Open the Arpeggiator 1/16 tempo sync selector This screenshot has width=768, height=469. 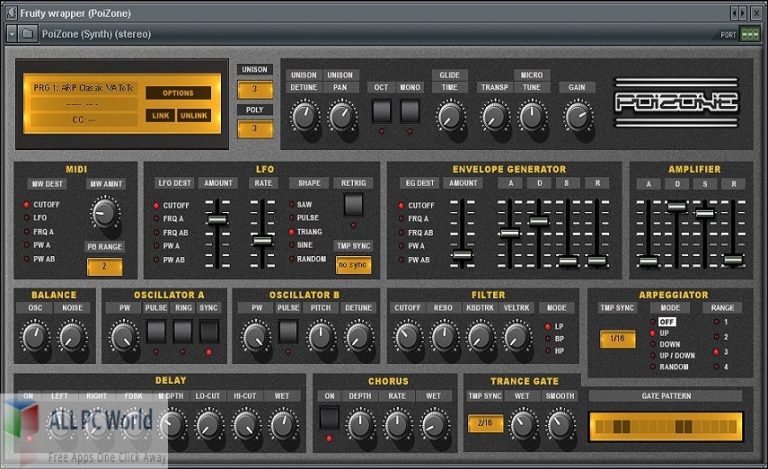pos(617,339)
